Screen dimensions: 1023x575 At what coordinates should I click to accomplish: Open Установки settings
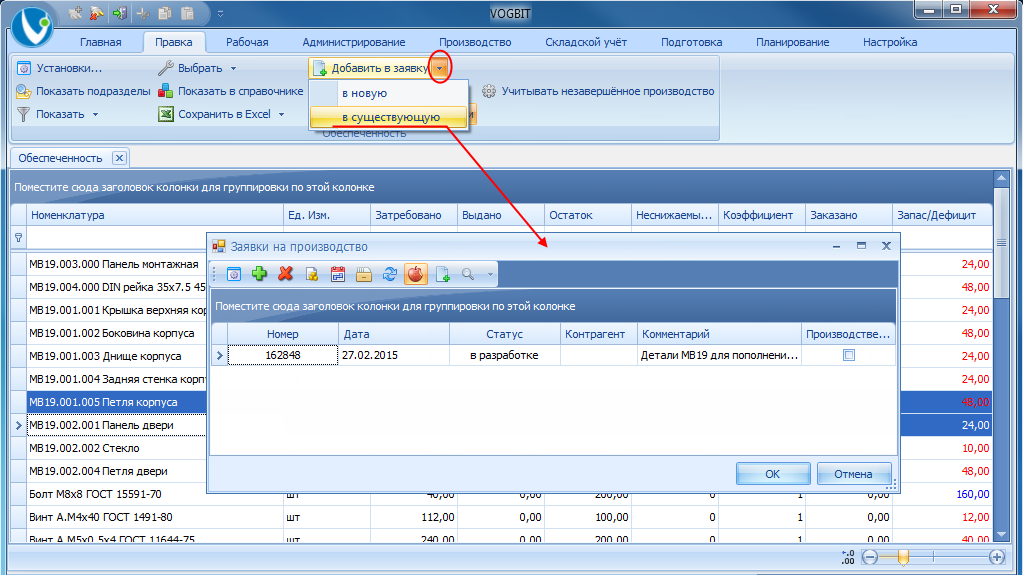(x=59, y=68)
